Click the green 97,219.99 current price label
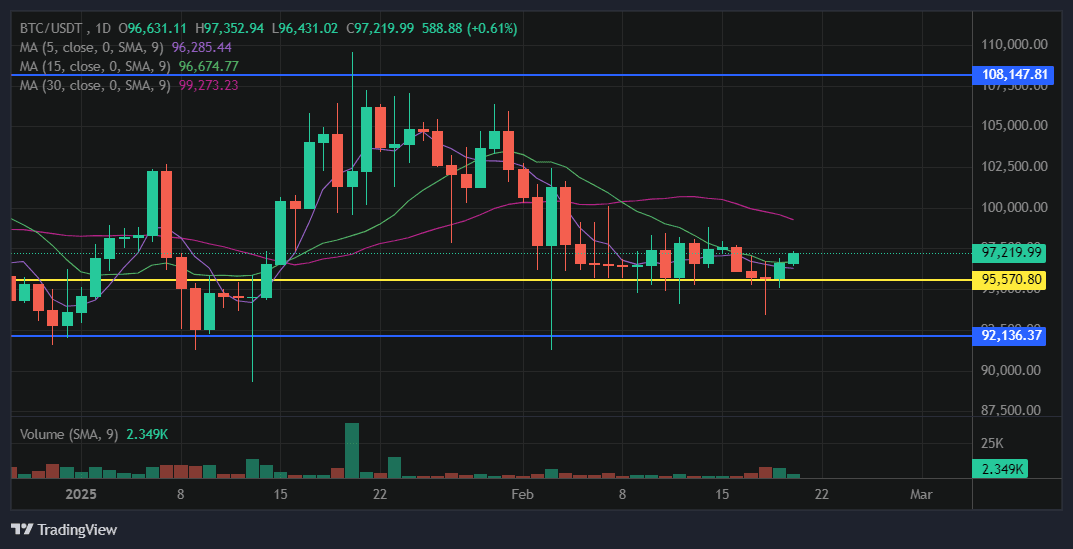This screenshot has width=1073, height=549. pos(1010,252)
